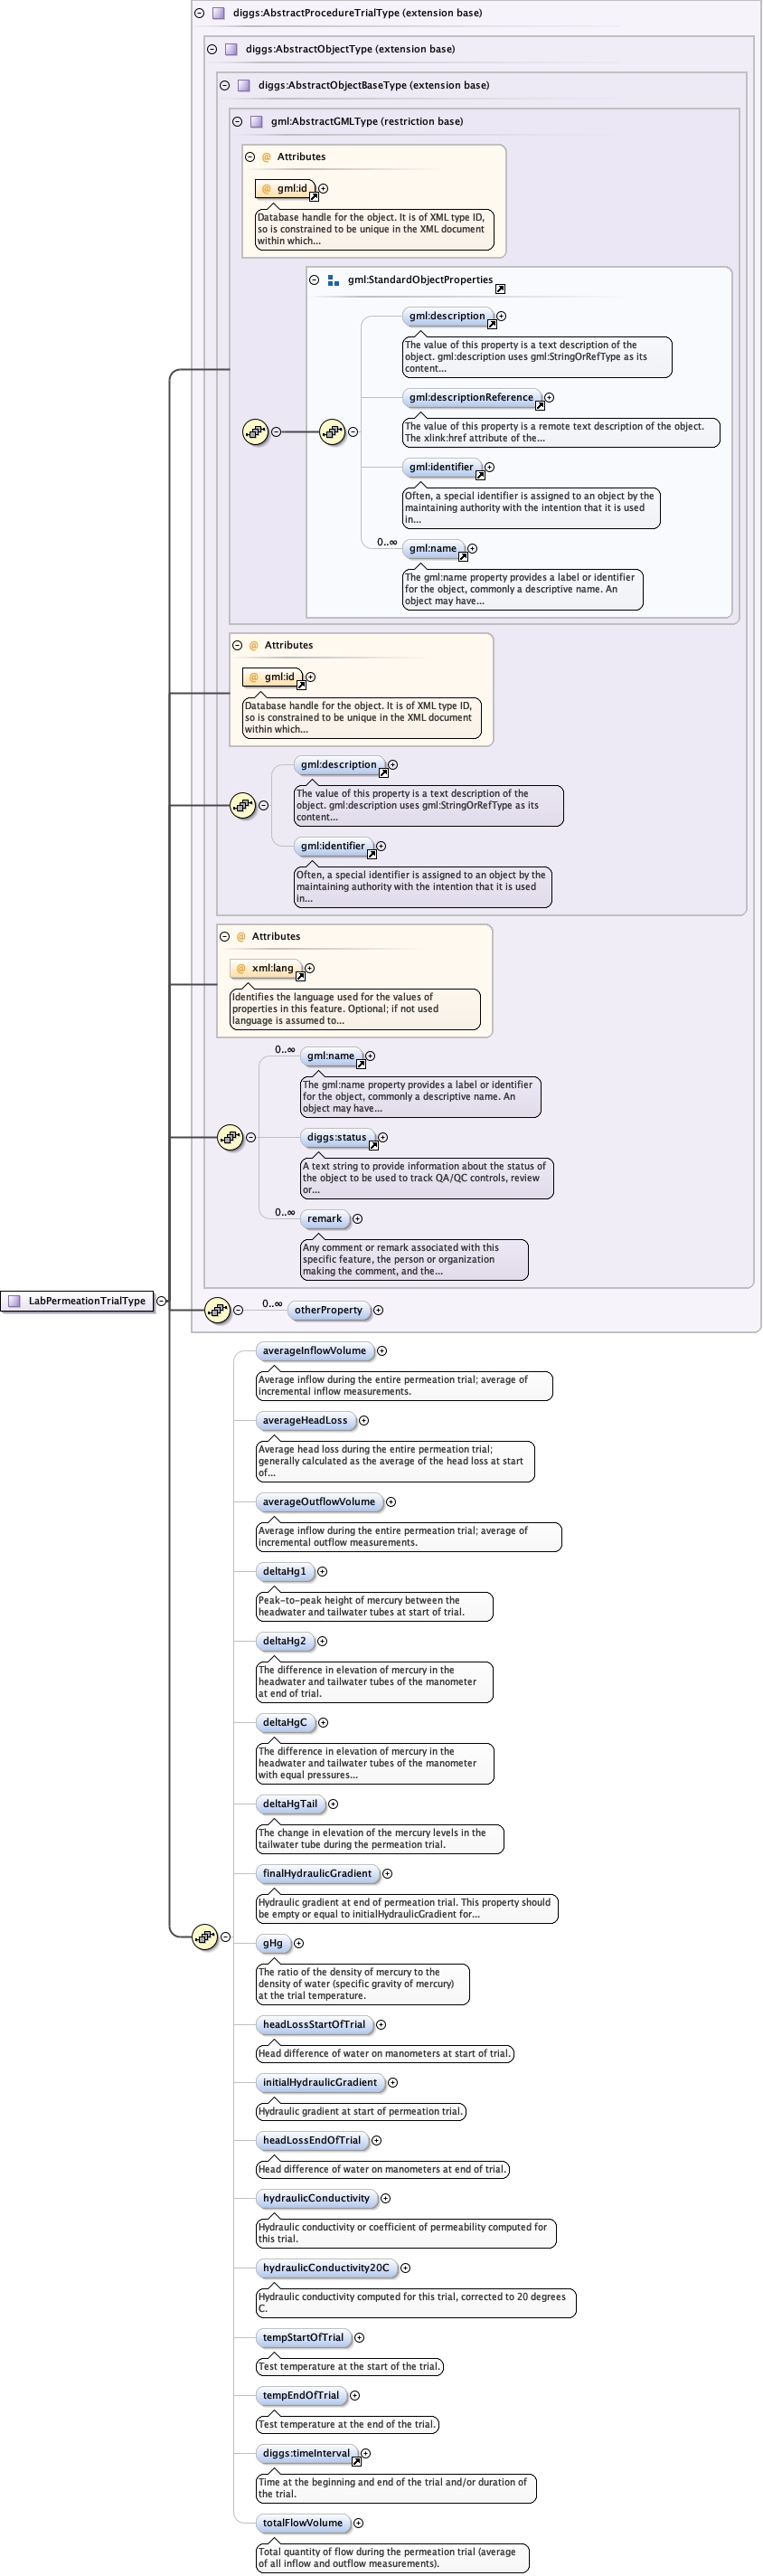
Task: Click the link arrow on diggs:timeInterval
Action: [x=357, y=2461]
